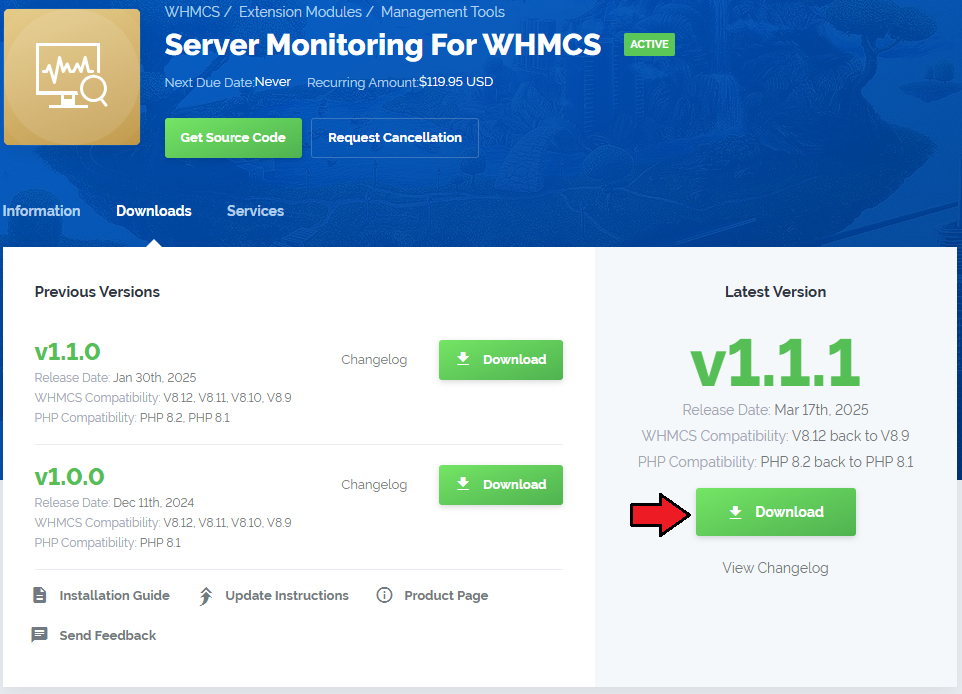
Task: Switch to the Information tab
Action: 41,210
